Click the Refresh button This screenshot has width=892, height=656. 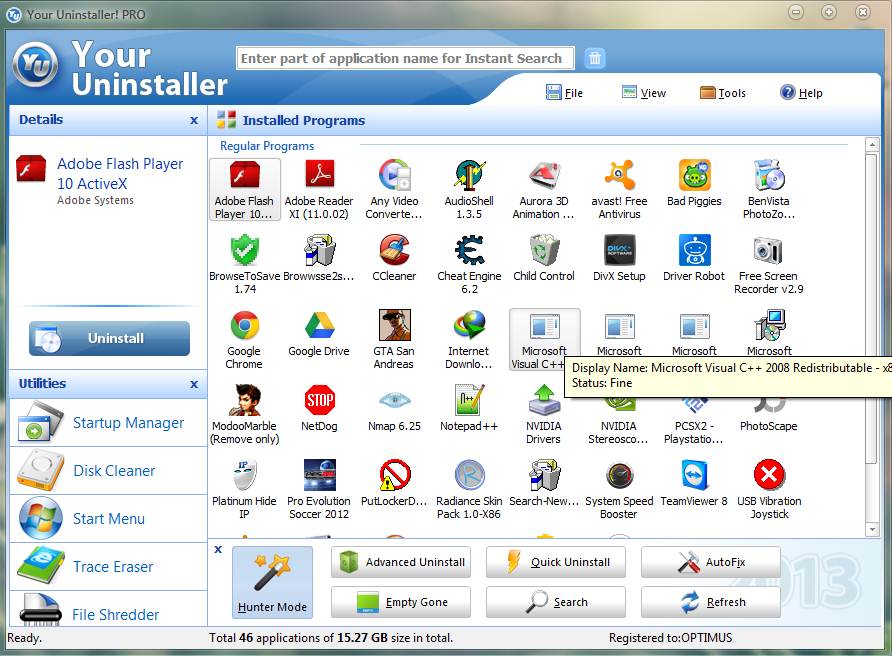point(711,602)
